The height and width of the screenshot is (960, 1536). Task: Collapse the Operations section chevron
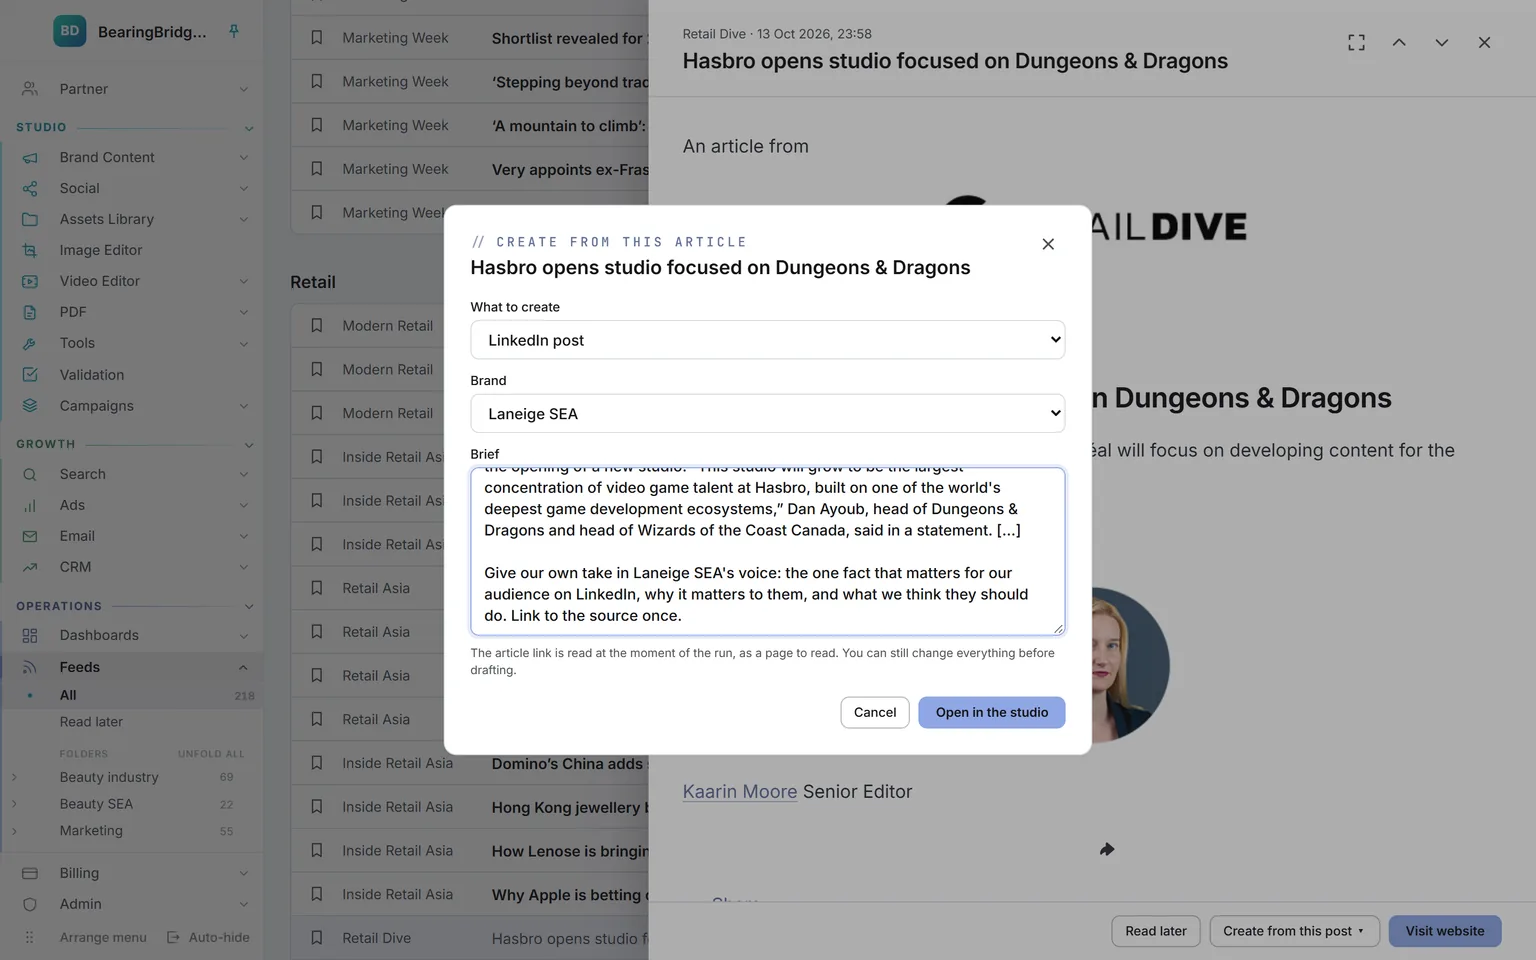coord(248,607)
